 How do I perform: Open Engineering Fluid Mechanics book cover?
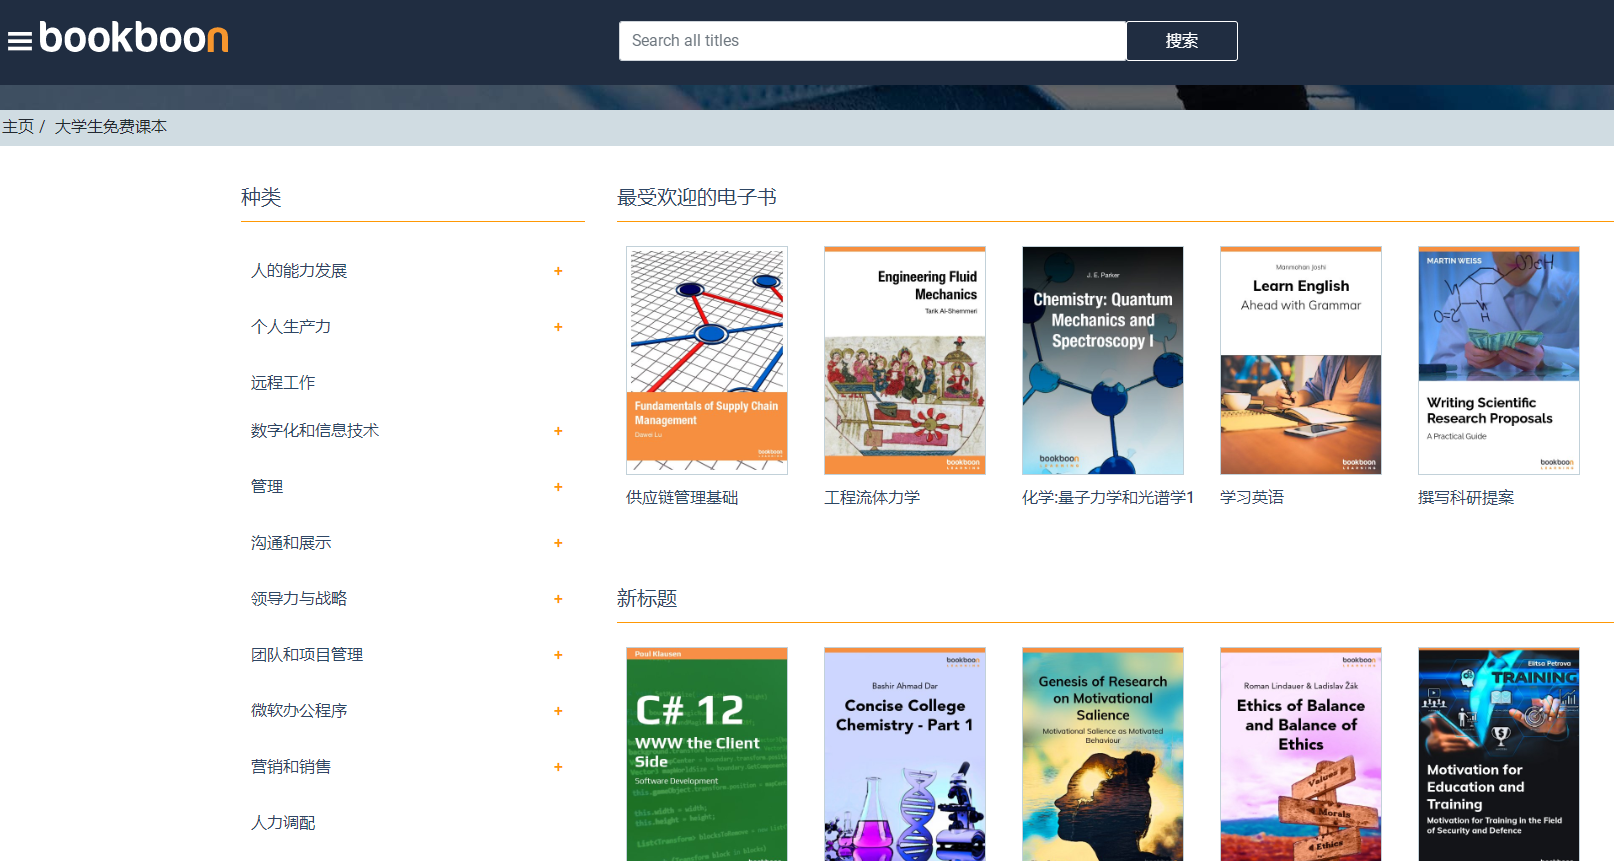click(x=905, y=360)
